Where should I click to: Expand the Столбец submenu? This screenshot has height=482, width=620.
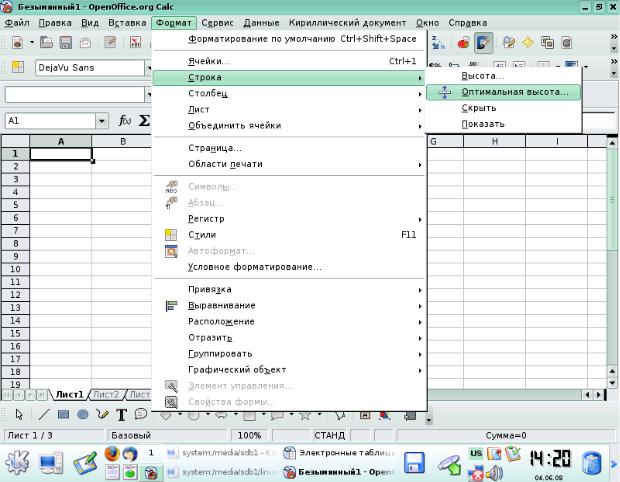pyautogui.click(x=289, y=93)
